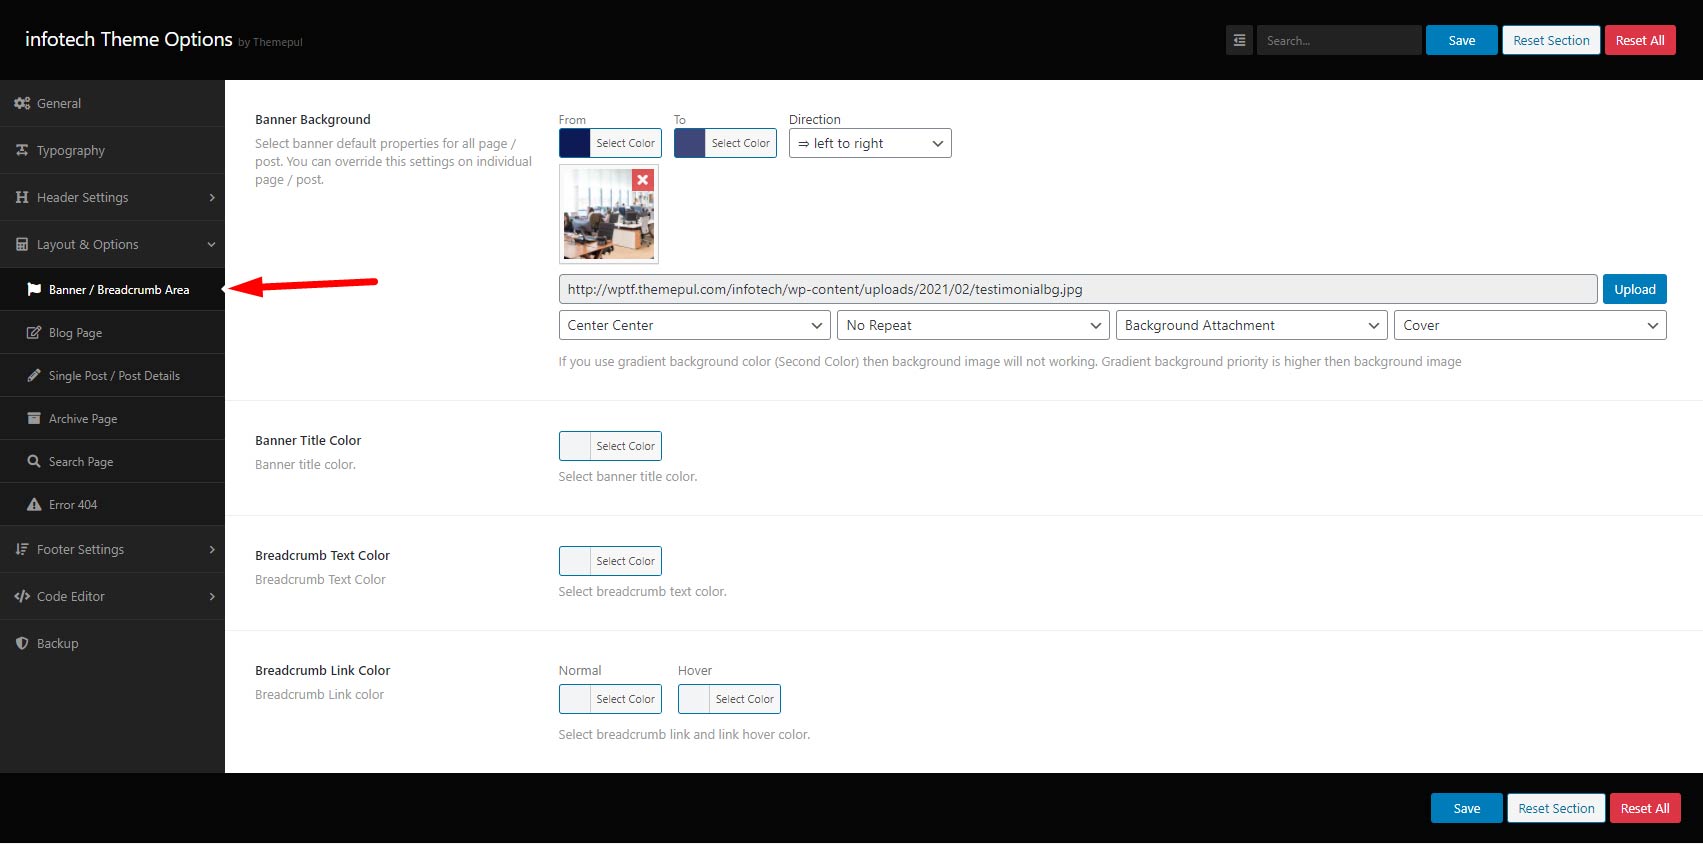Viewport: 1703px width, 844px height.
Task: Click the Breadcrumb Link Color heading
Action: point(322,670)
